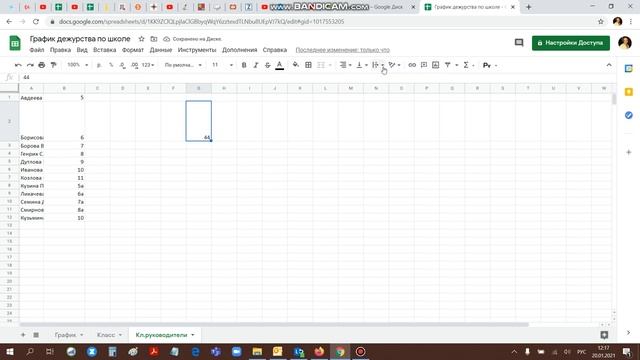
Task: Apply bold formatting with B icon
Action: 244,65
